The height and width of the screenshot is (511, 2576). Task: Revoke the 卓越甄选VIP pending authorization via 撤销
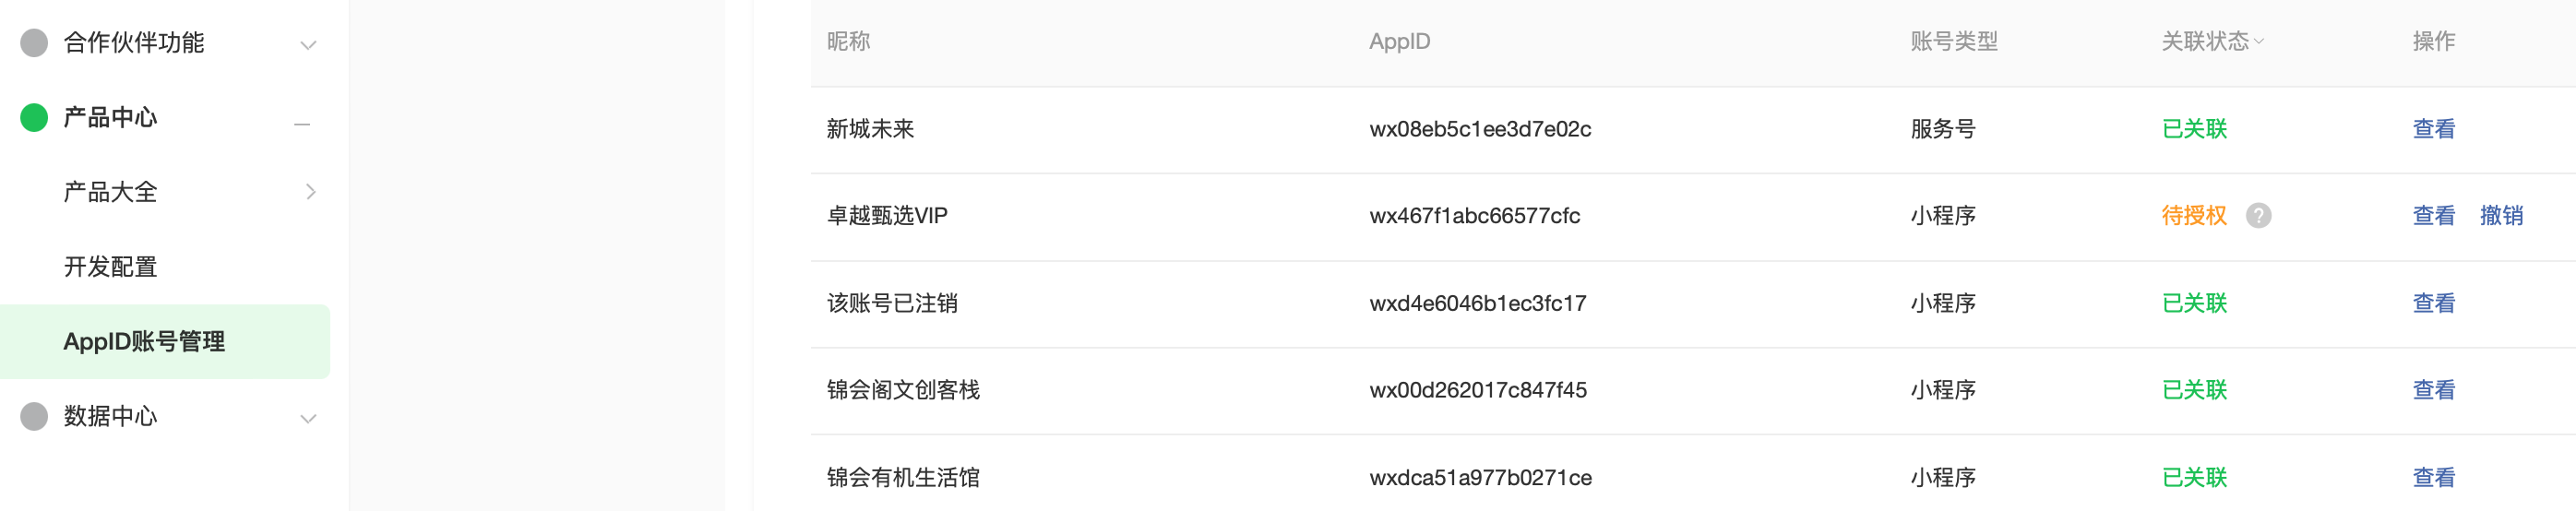2500,215
